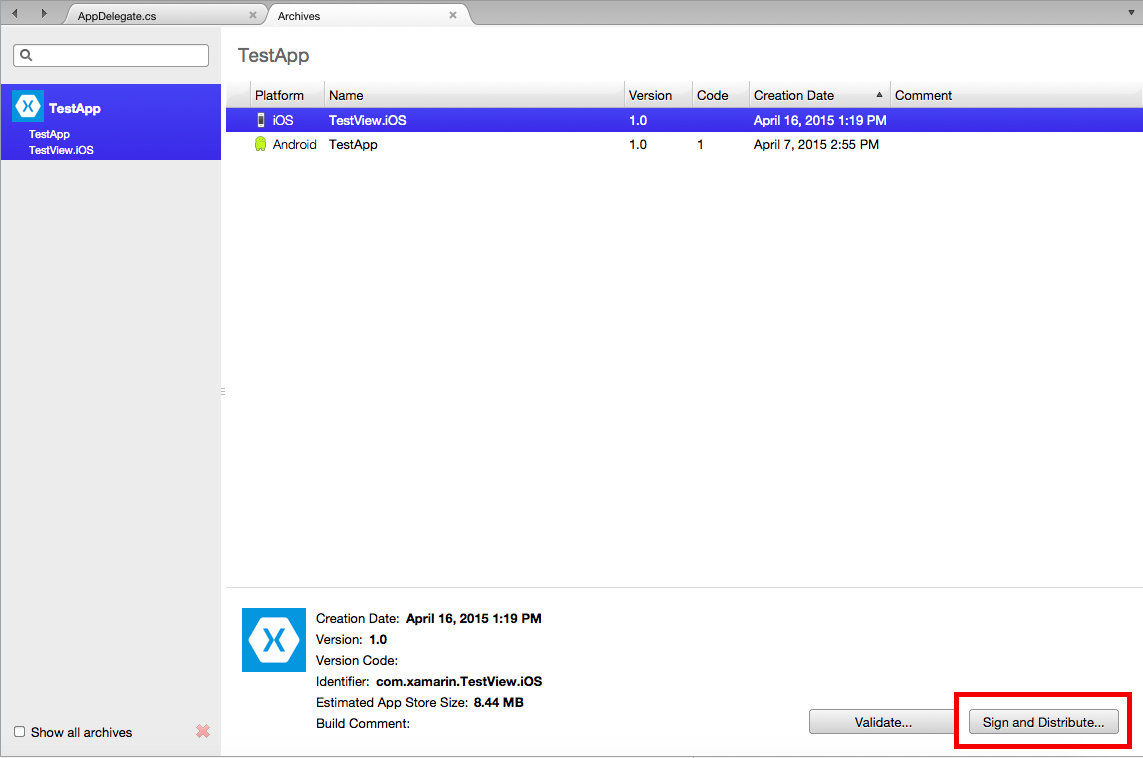
Task: Sort by Creation Date column header
Action: coord(819,95)
